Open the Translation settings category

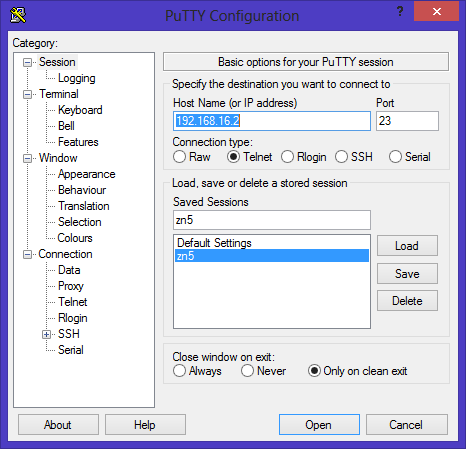click(x=84, y=206)
